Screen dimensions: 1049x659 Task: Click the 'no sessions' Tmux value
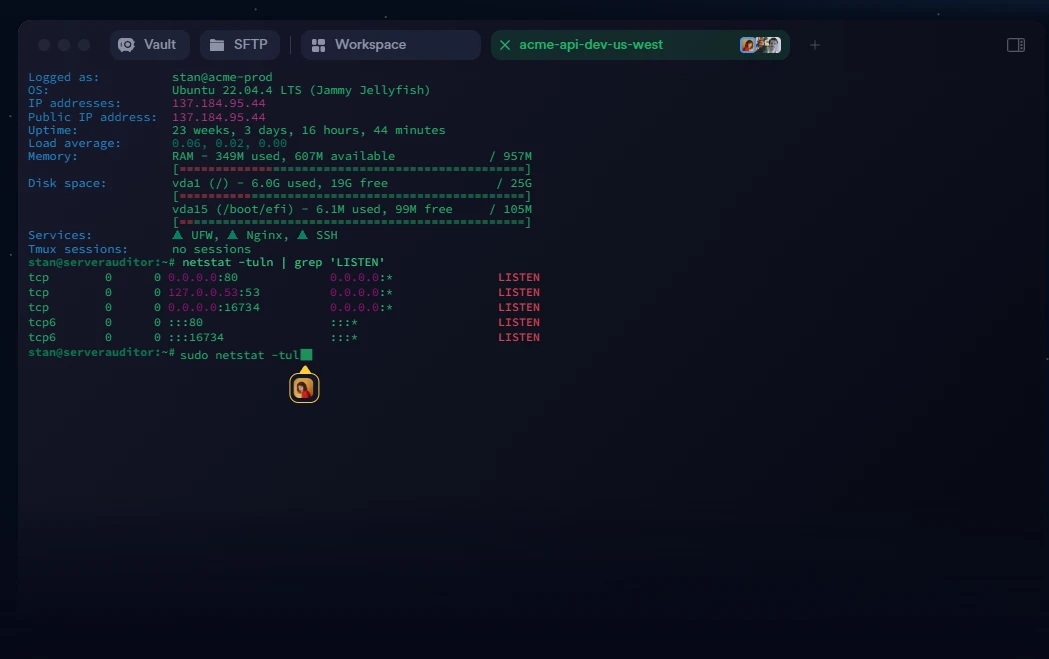(211, 249)
